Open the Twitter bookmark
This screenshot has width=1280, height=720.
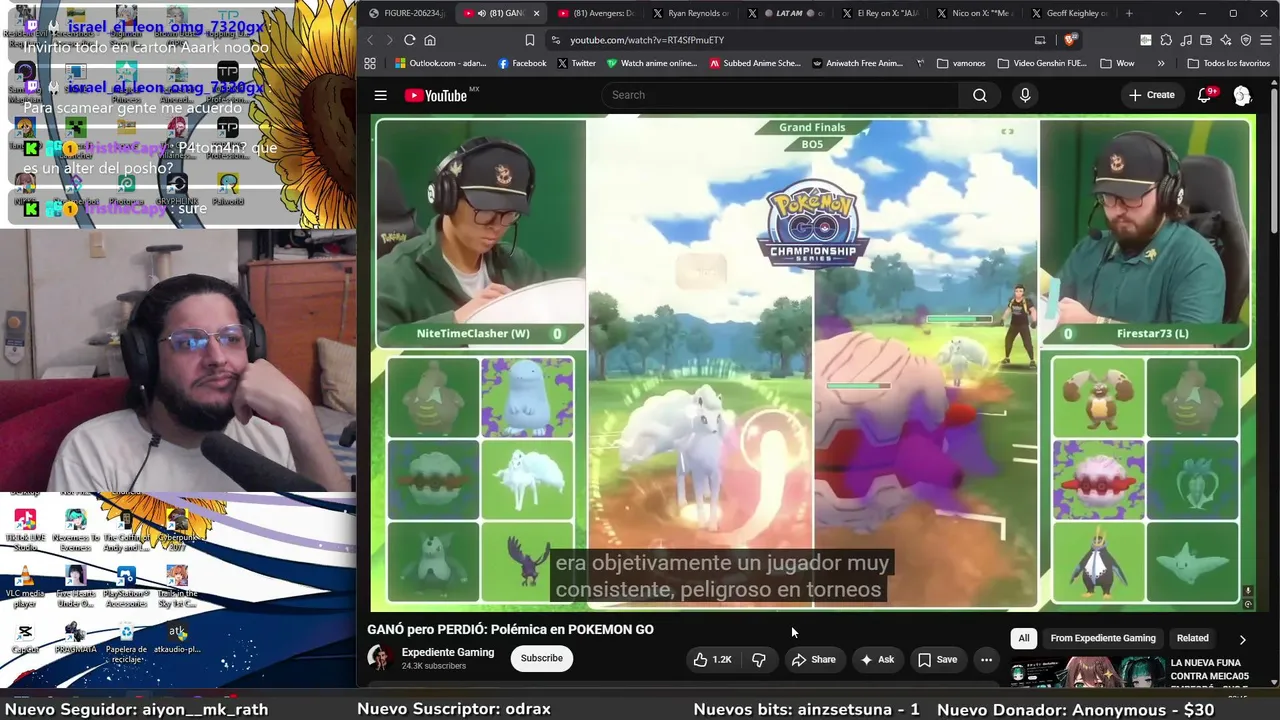pos(577,63)
